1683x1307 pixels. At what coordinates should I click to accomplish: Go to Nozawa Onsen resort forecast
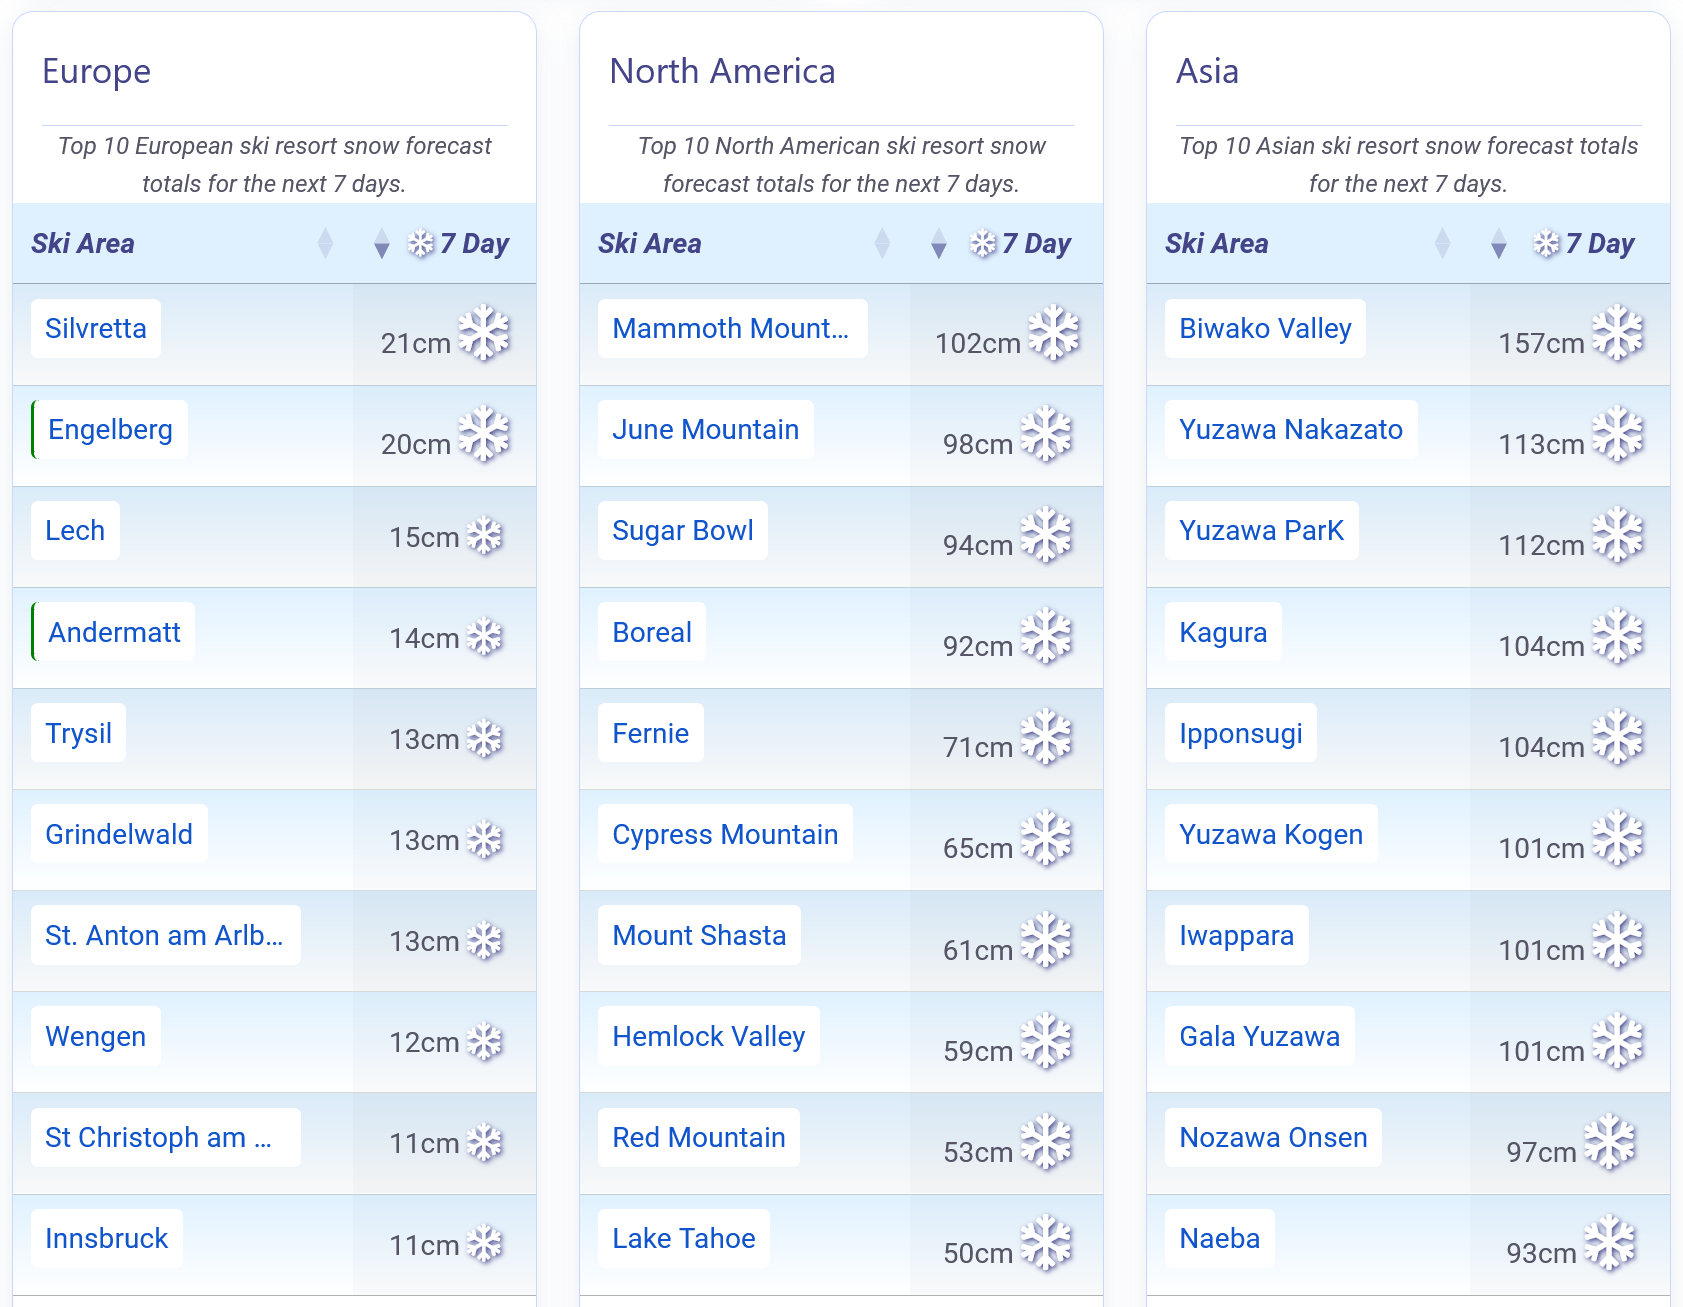(x=1272, y=1138)
